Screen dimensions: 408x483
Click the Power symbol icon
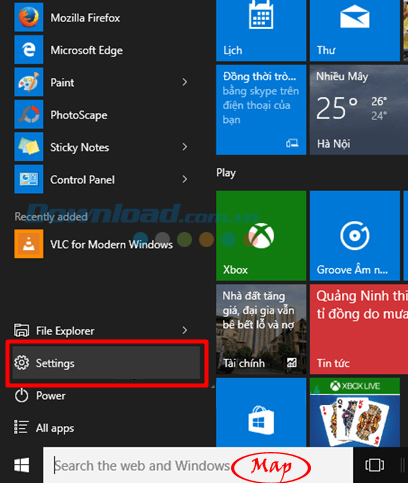[22, 396]
